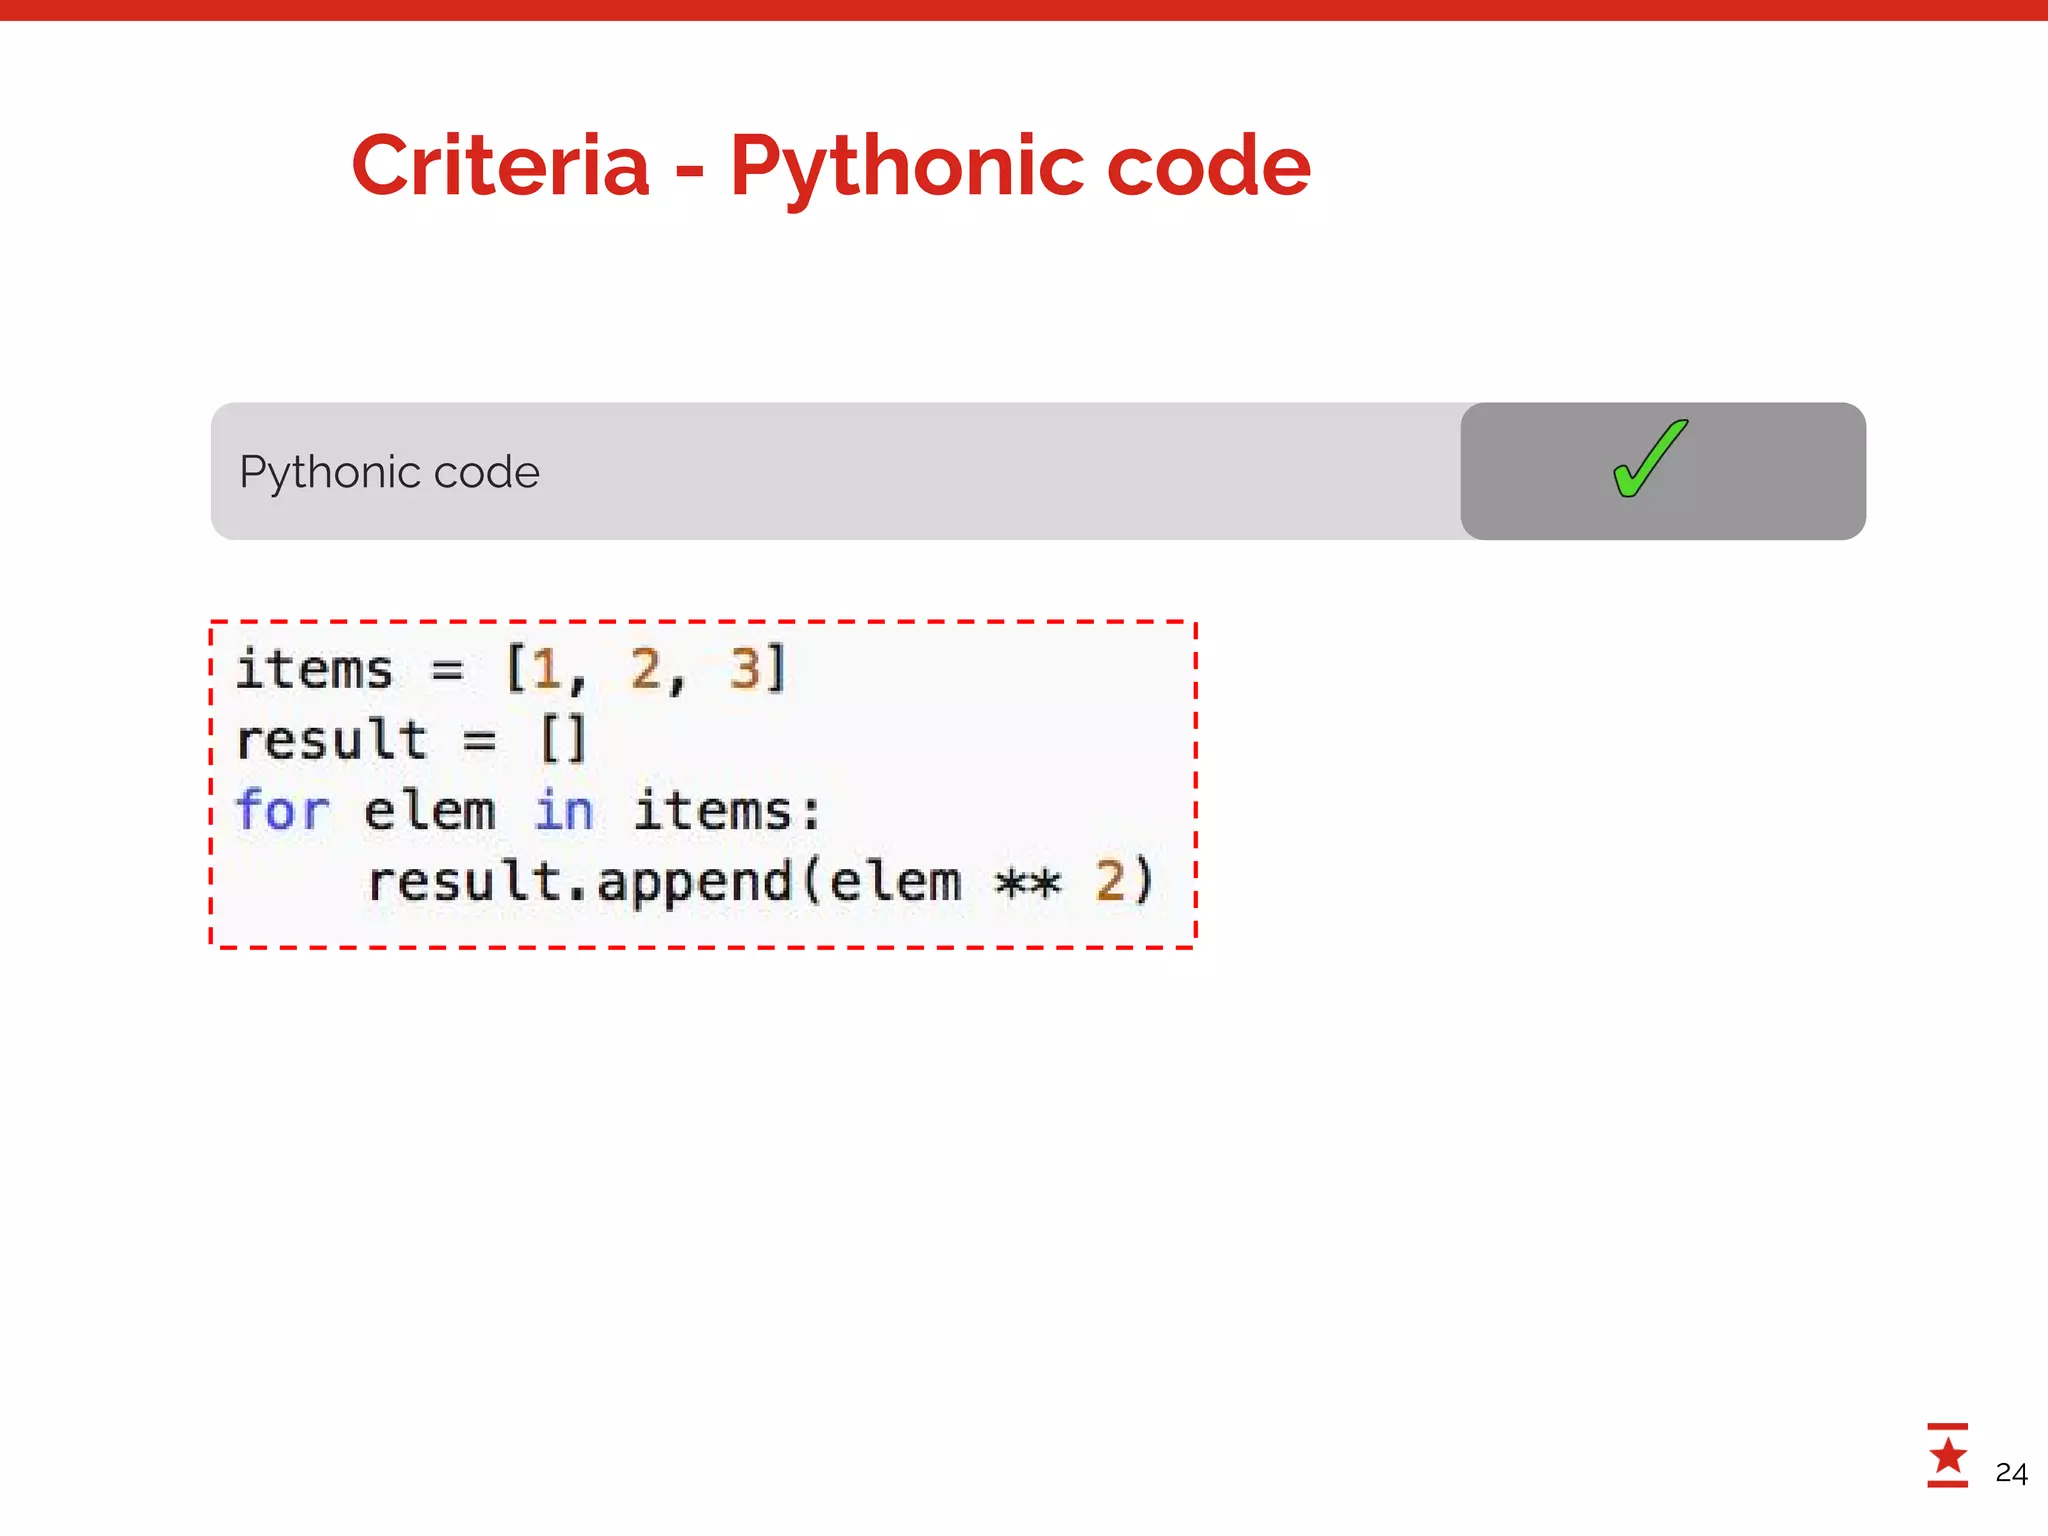The height and width of the screenshot is (1536, 2048).
Task: Click the 'result.append(elem ** 2)' line
Action: (x=761, y=881)
